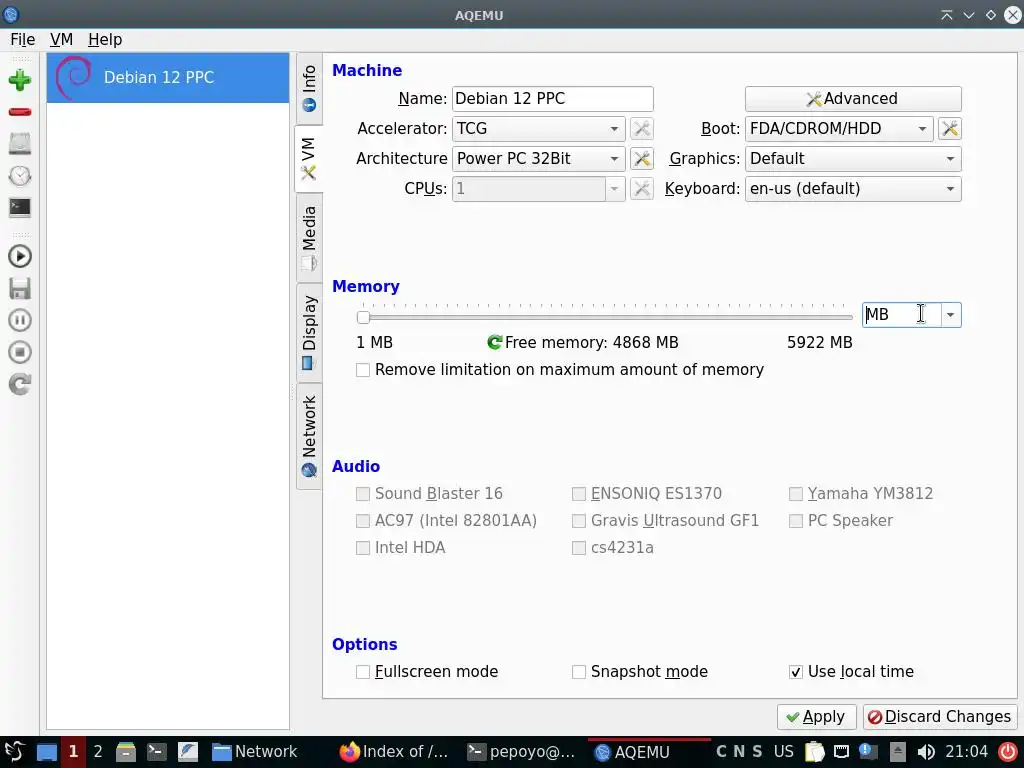This screenshot has height=768, width=1024.
Task: Click the green plus Add VM icon
Action: point(20,80)
